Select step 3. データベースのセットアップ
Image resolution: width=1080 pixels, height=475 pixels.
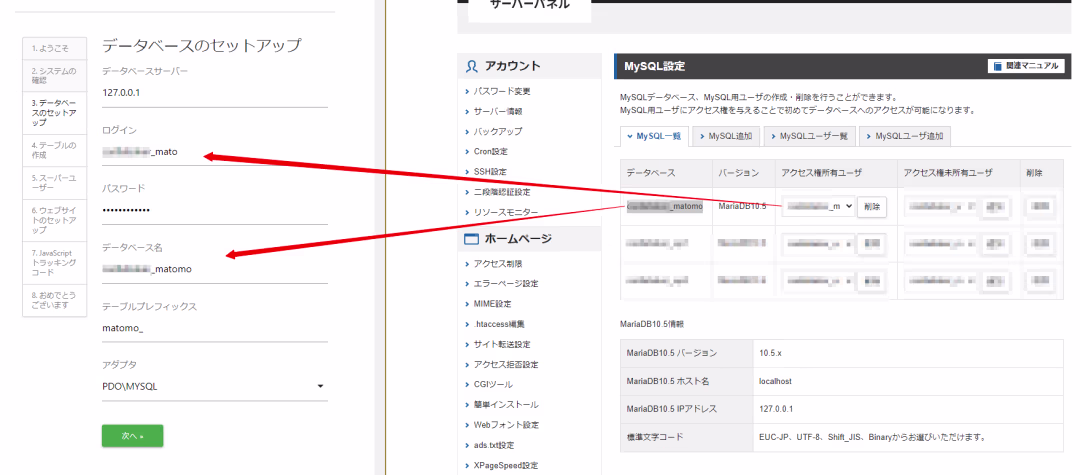coord(55,113)
